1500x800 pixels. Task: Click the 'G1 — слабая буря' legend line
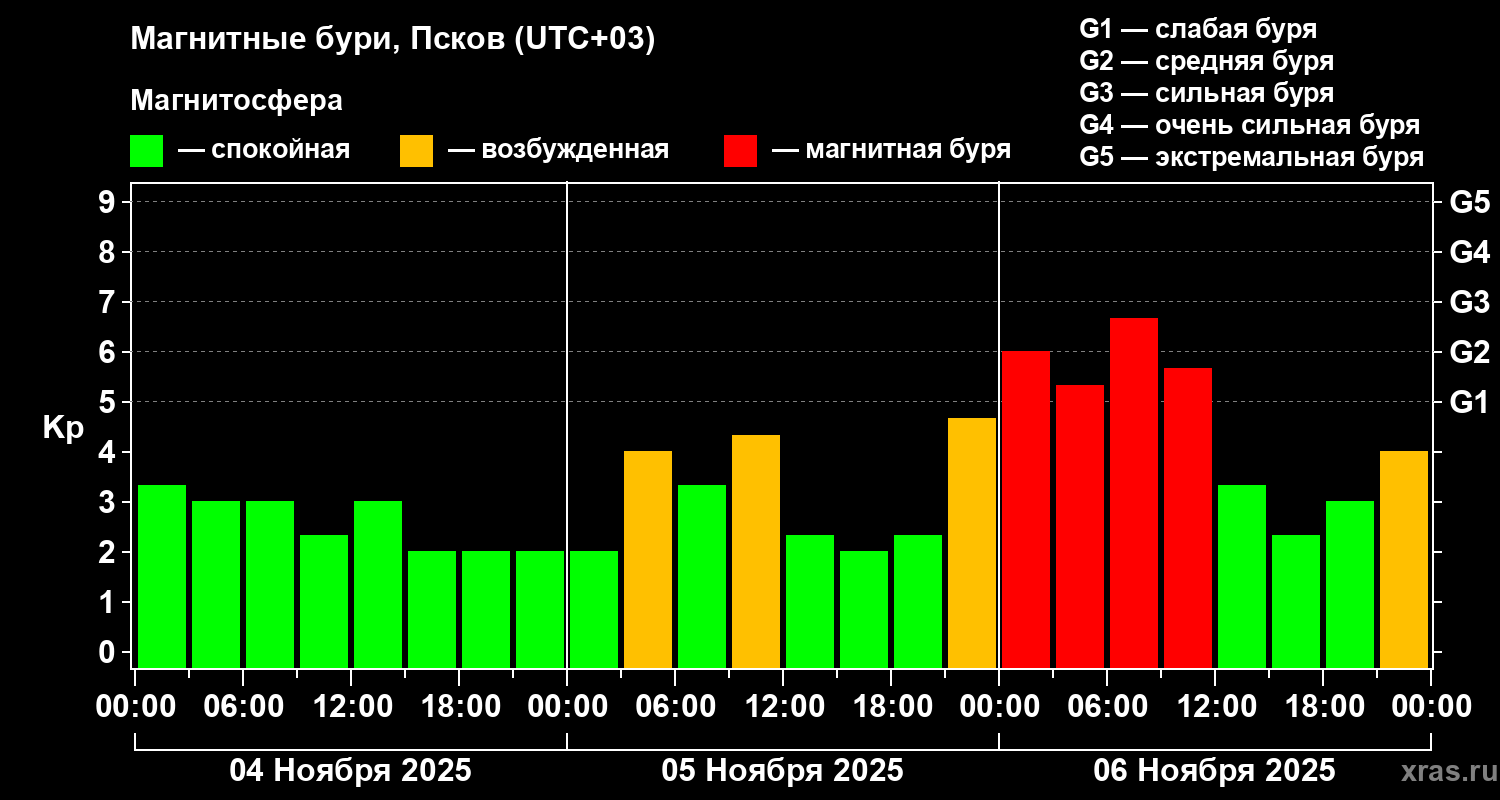[x=1198, y=29]
